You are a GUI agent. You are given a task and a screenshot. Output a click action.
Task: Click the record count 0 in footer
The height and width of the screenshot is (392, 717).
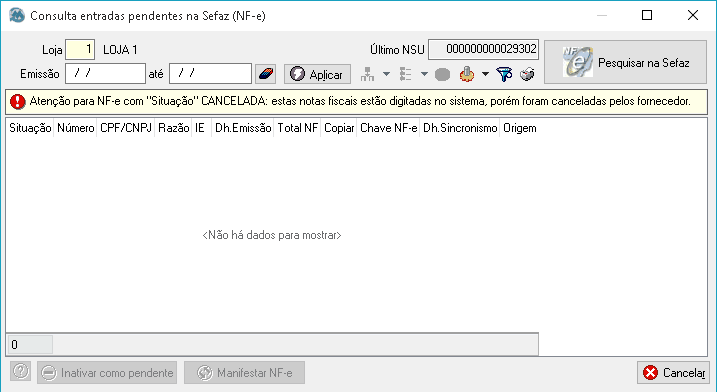point(30,345)
